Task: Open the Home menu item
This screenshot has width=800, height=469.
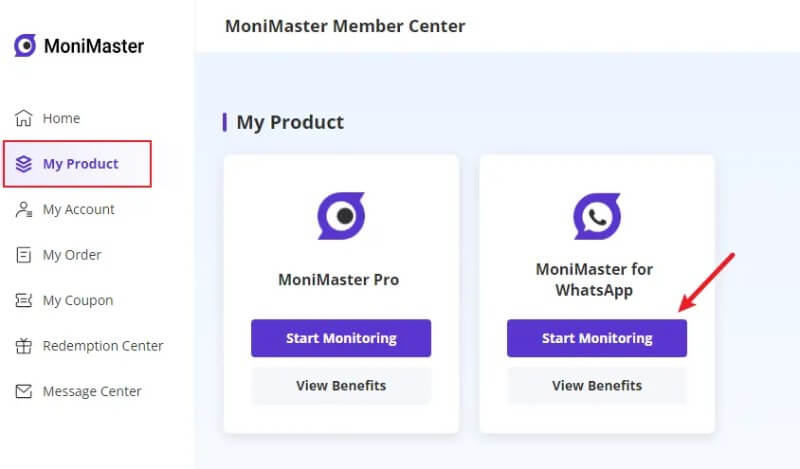Action: (x=61, y=118)
